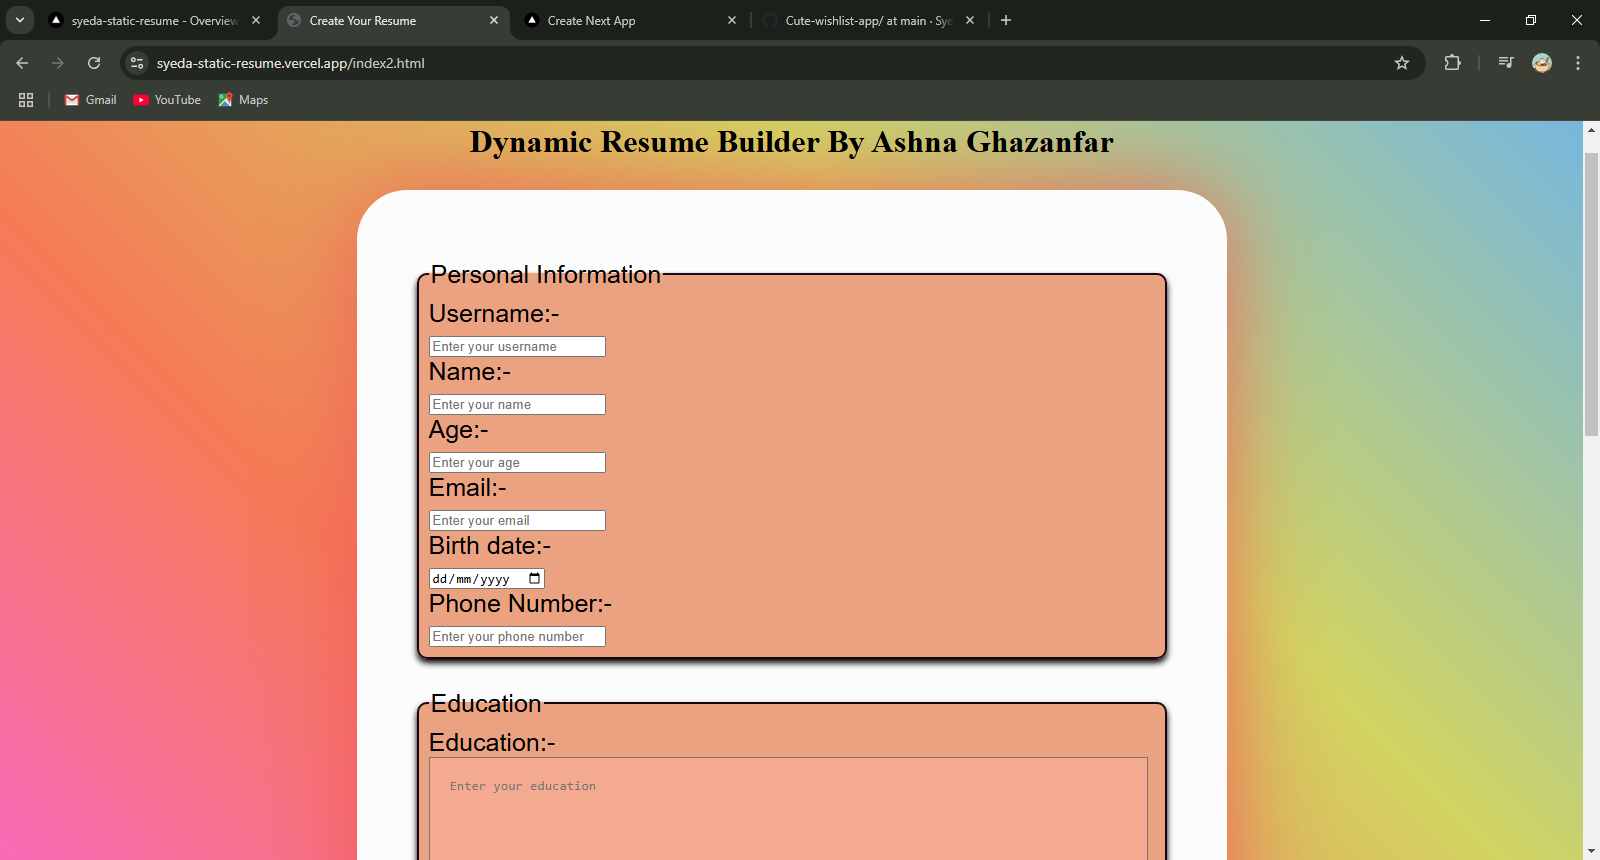This screenshot has height=860, width=1600.
Task: Click the address bar URL
Action: click(x=291, y=63)
